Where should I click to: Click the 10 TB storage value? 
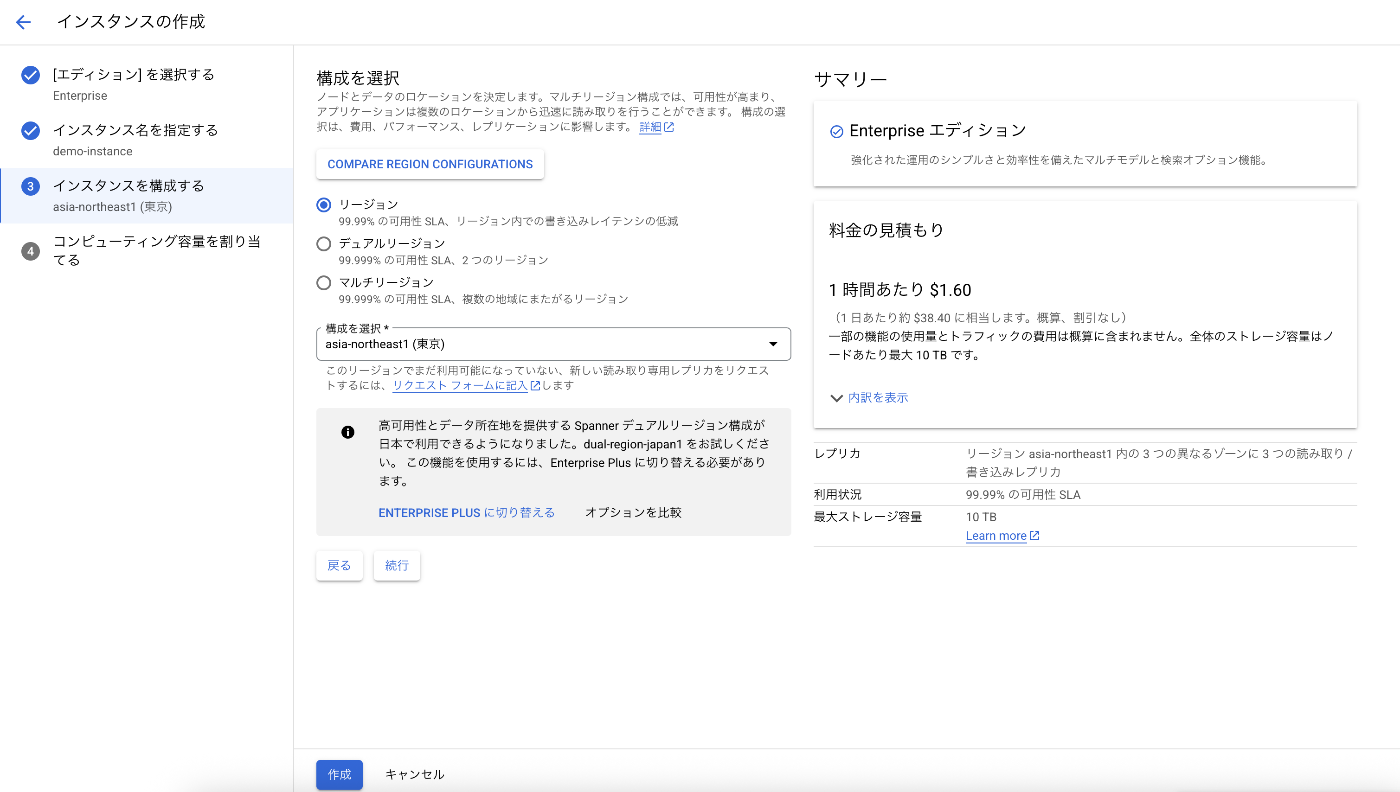pyautogui.click(x=981, y=517)
